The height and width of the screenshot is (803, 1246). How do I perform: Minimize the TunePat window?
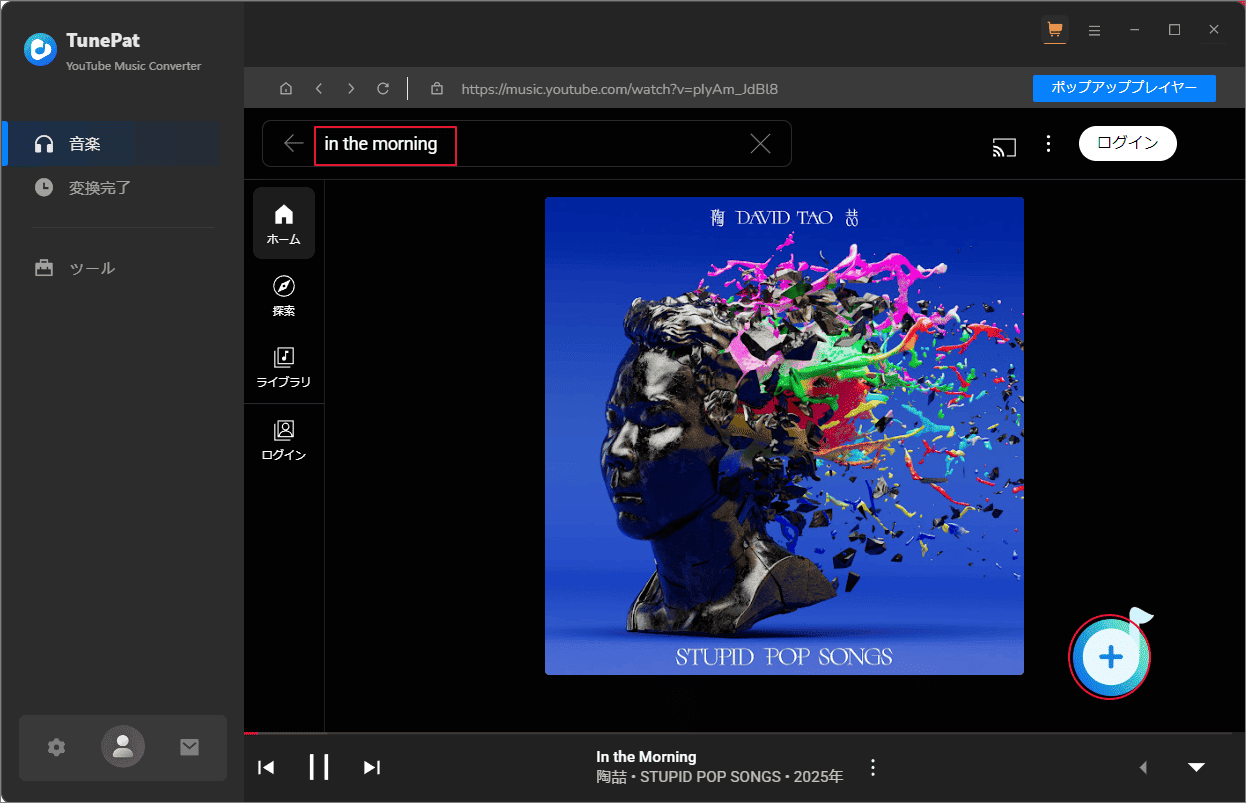tap(1135, 30)
